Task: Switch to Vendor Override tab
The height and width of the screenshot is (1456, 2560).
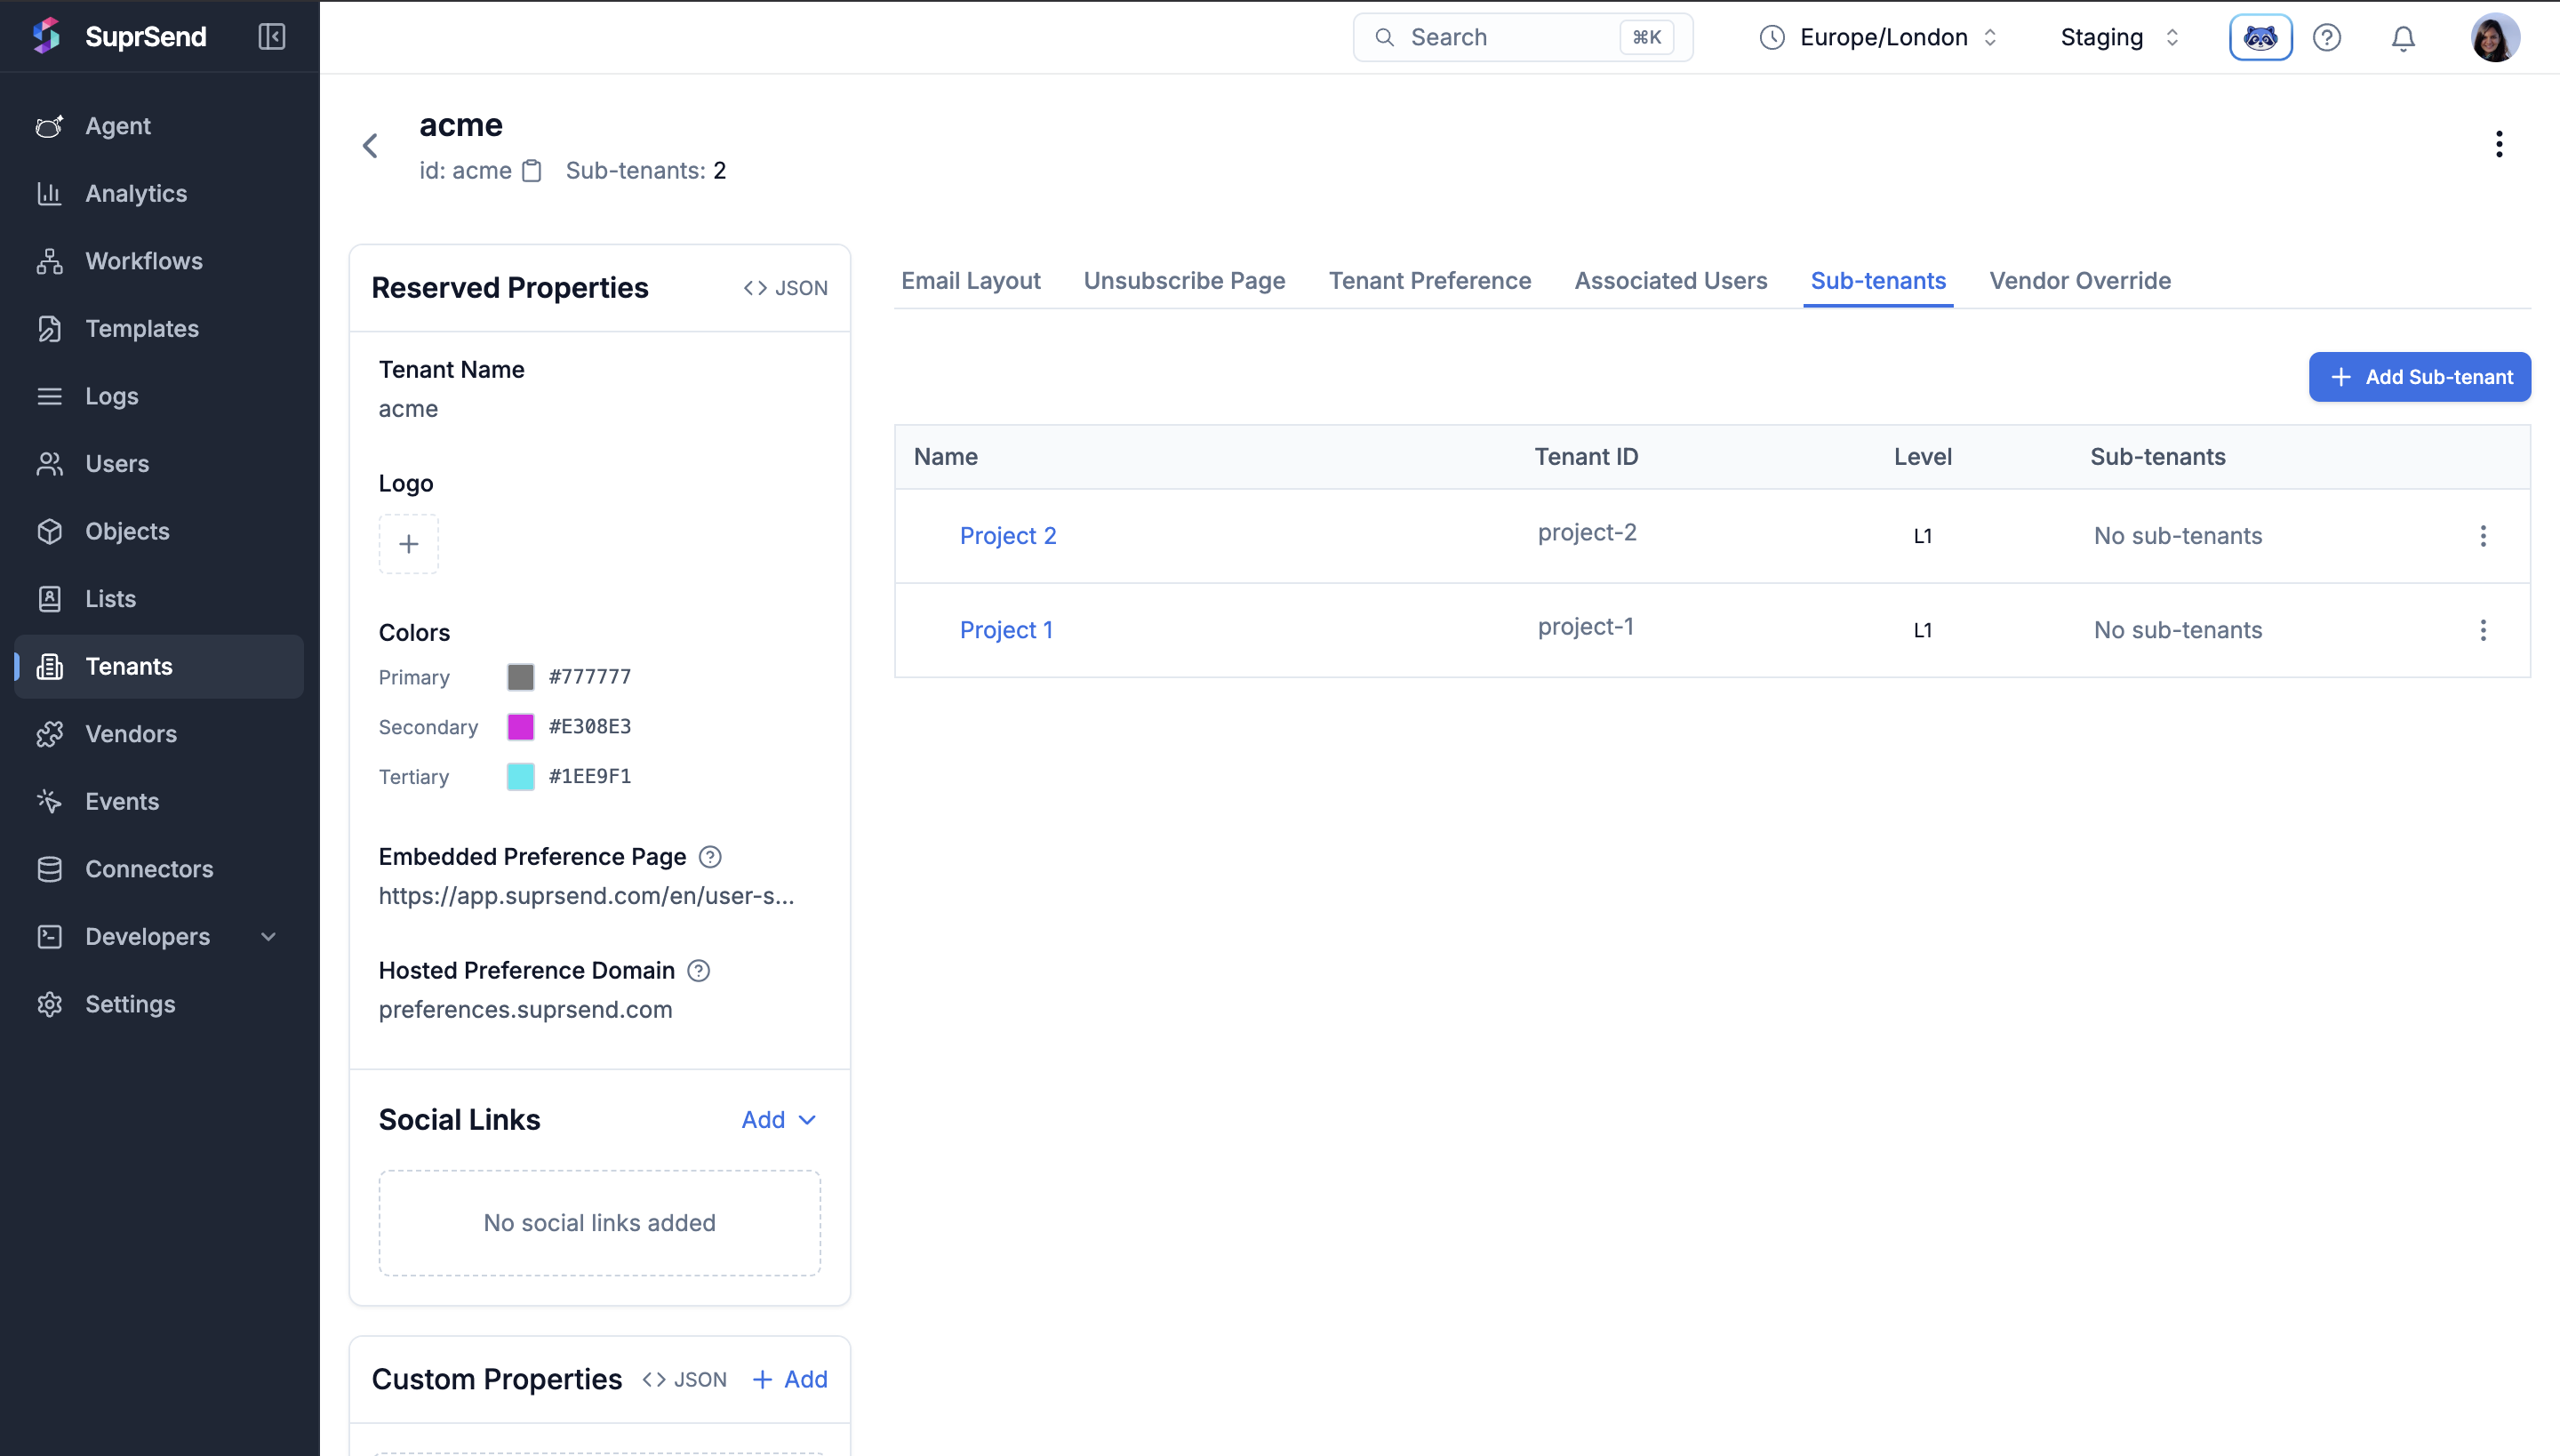Action: pos(2080,281)
